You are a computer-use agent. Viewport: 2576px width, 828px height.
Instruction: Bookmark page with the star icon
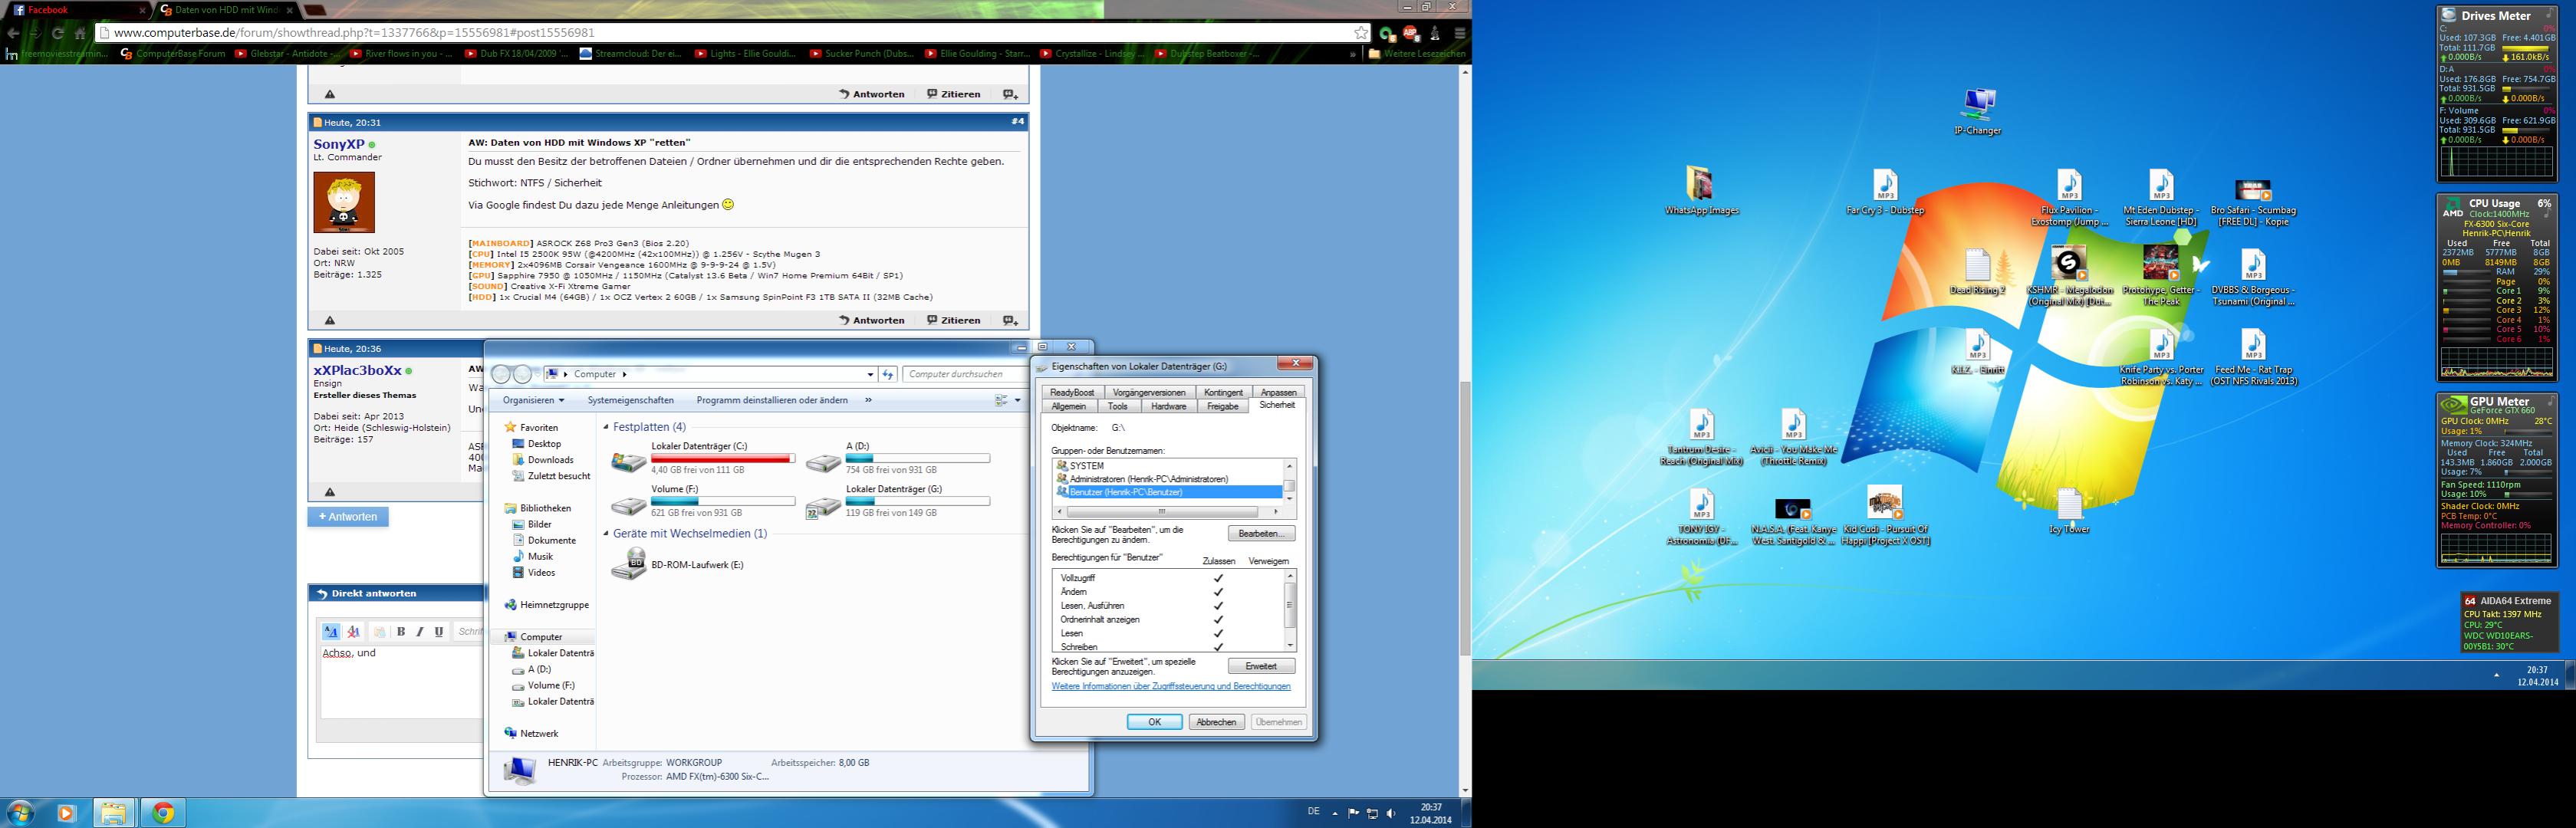1361,33
